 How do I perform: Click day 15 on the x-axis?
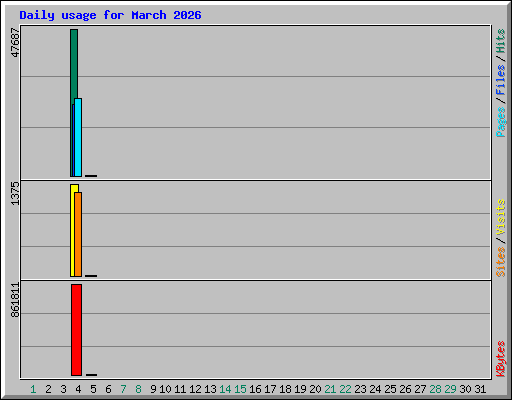240,389
